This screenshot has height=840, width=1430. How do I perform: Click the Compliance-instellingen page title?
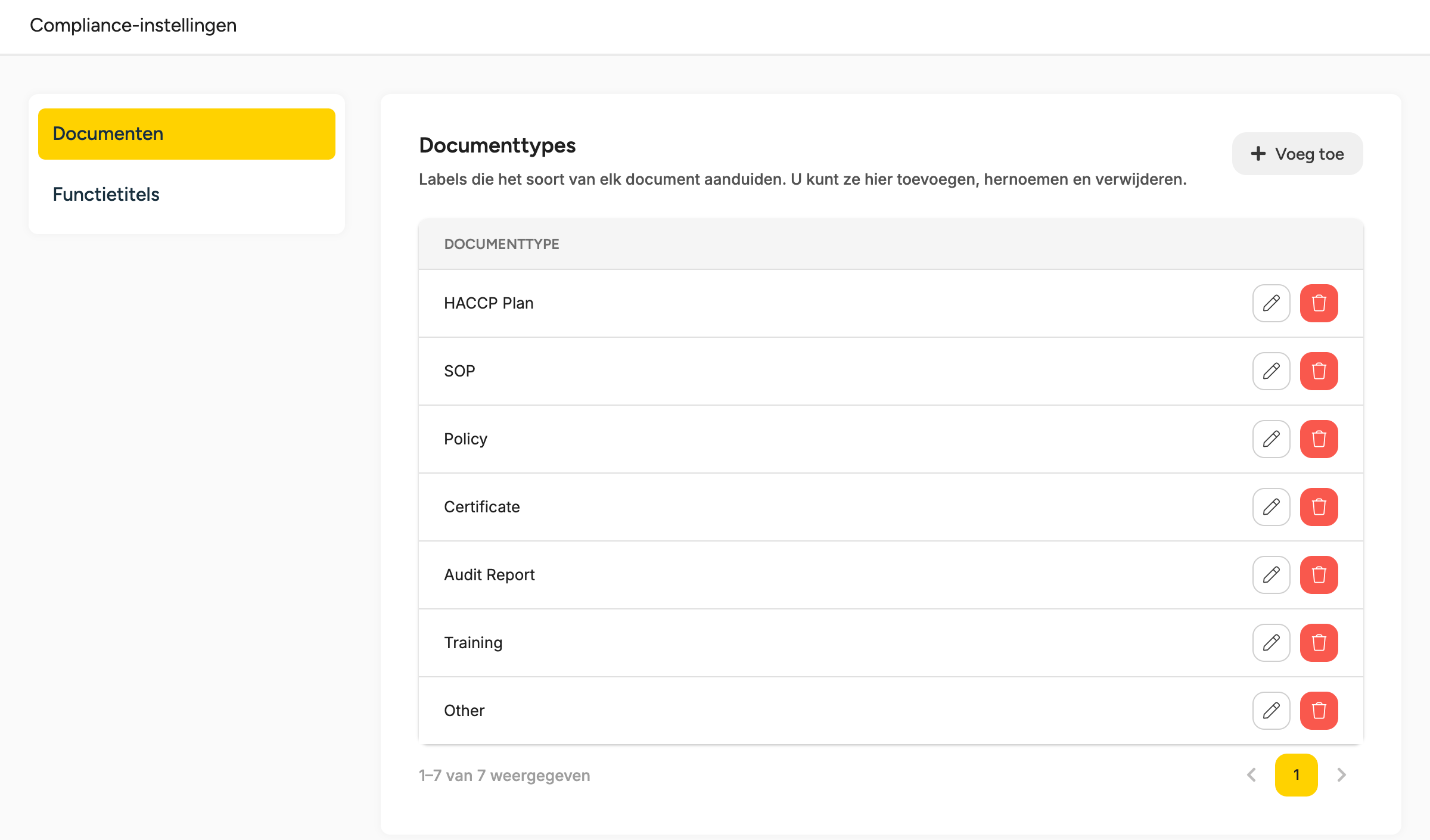point(133,25)
